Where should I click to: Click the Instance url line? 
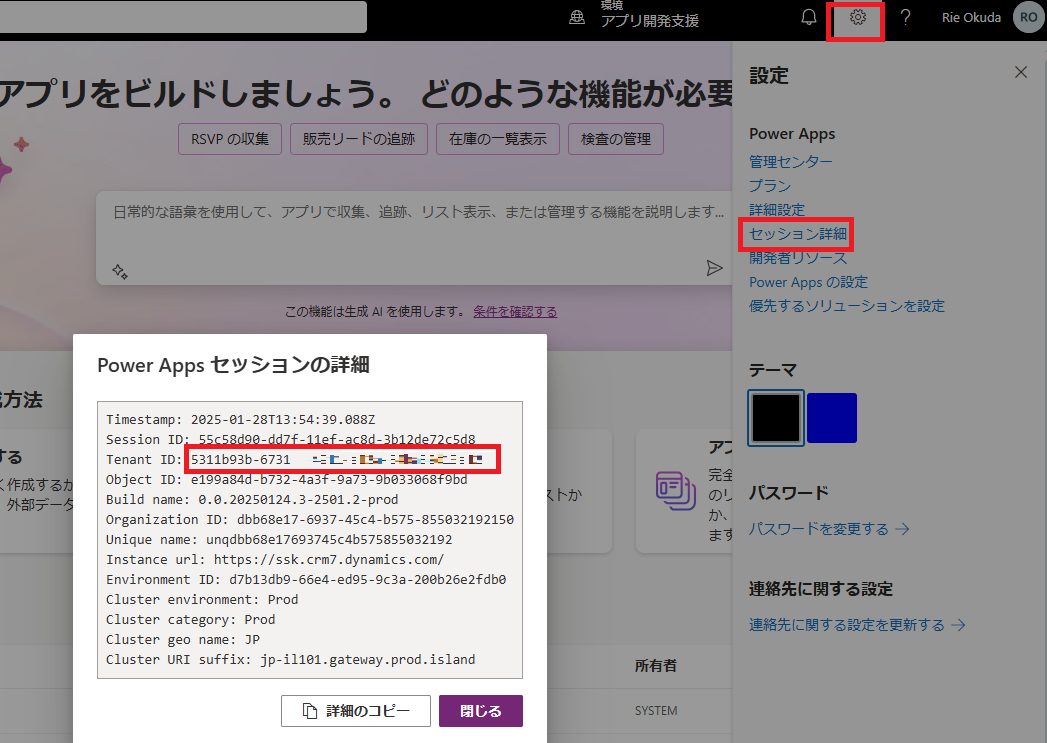tap(275, 560)
